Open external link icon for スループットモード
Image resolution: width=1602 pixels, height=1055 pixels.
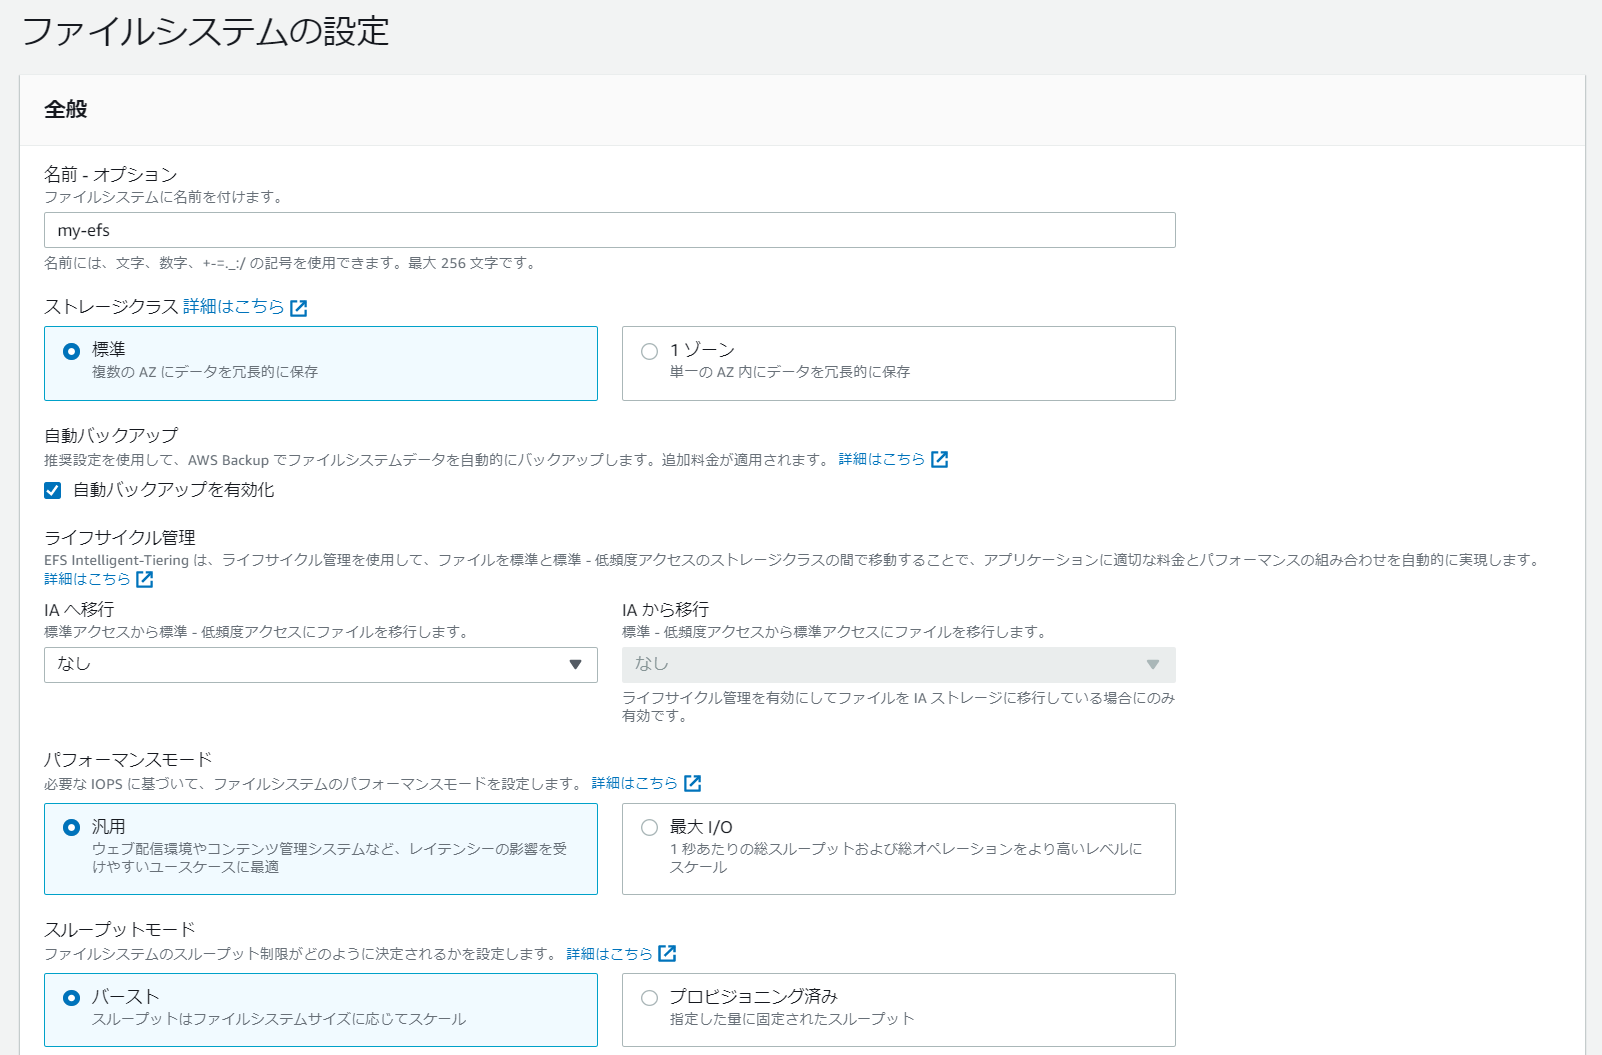[667, 953]
